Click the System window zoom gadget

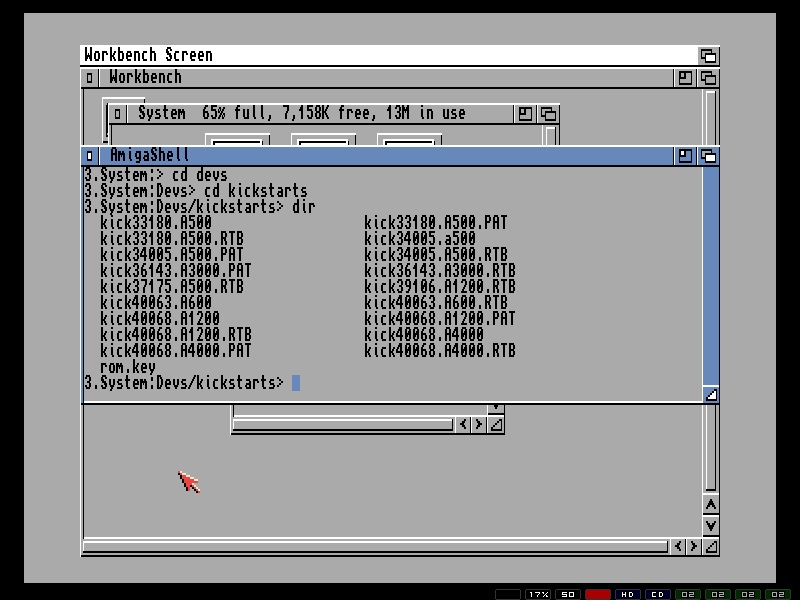(x=525, y=113)
